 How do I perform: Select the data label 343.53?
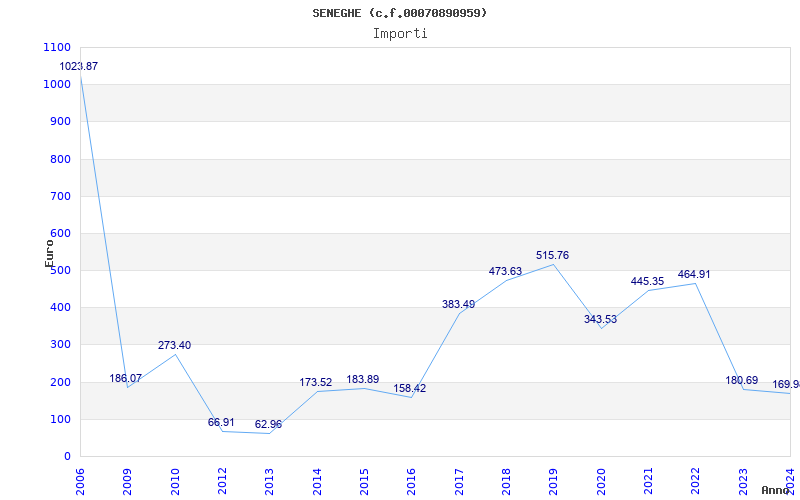[600, 320]
